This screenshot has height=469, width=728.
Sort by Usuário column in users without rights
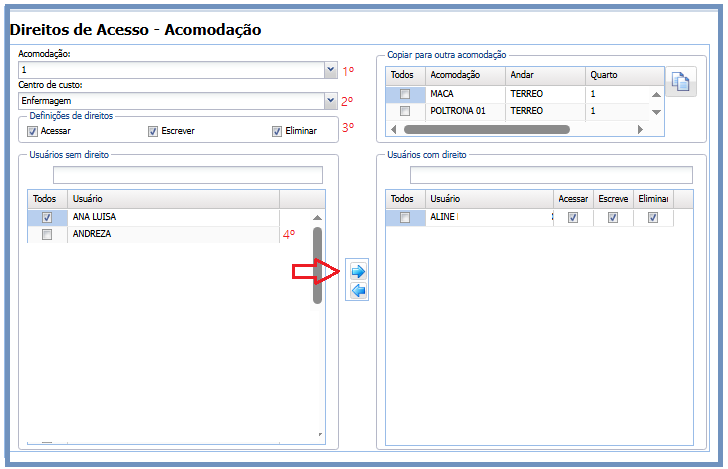click(x=172, y=199)
